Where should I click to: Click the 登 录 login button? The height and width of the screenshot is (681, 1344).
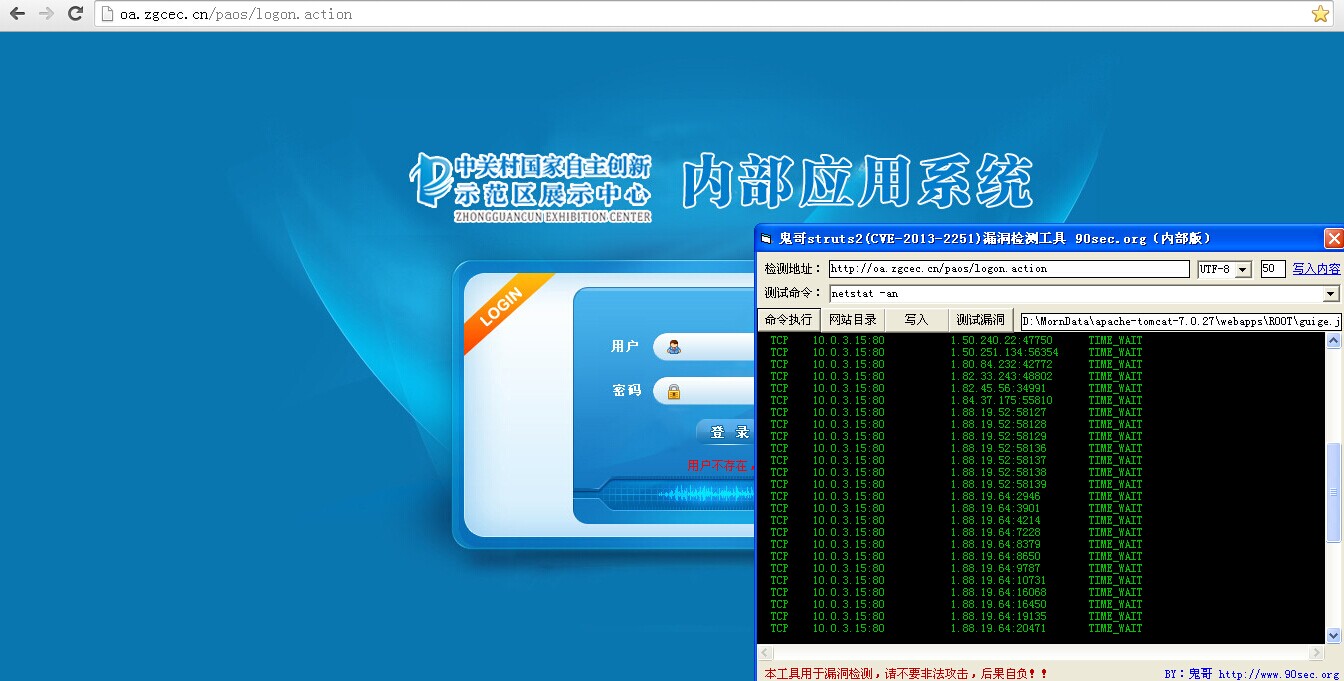[x=727, y=432]
